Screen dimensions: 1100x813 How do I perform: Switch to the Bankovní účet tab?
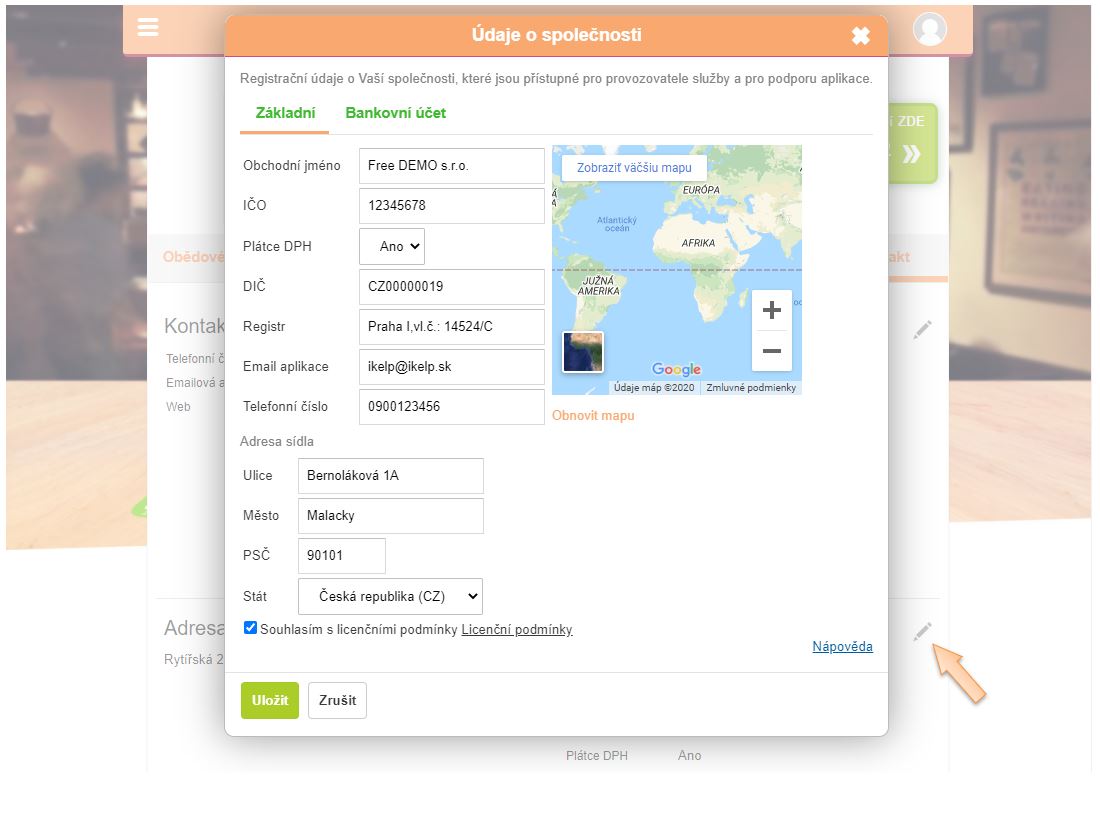(x=396, y=113)
